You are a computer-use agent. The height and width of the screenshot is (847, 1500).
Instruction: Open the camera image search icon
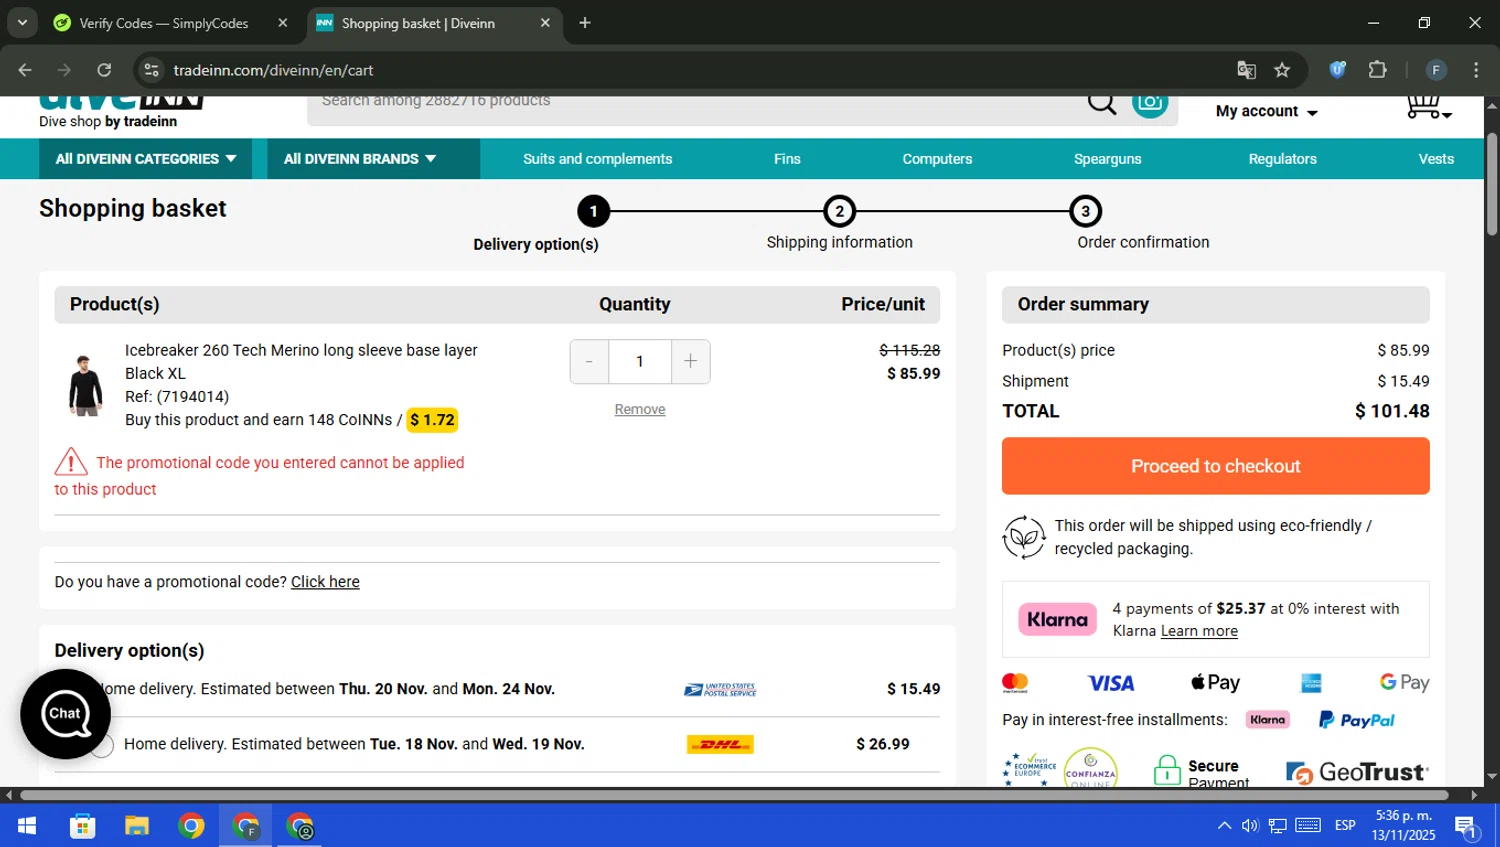point(1150,103)
